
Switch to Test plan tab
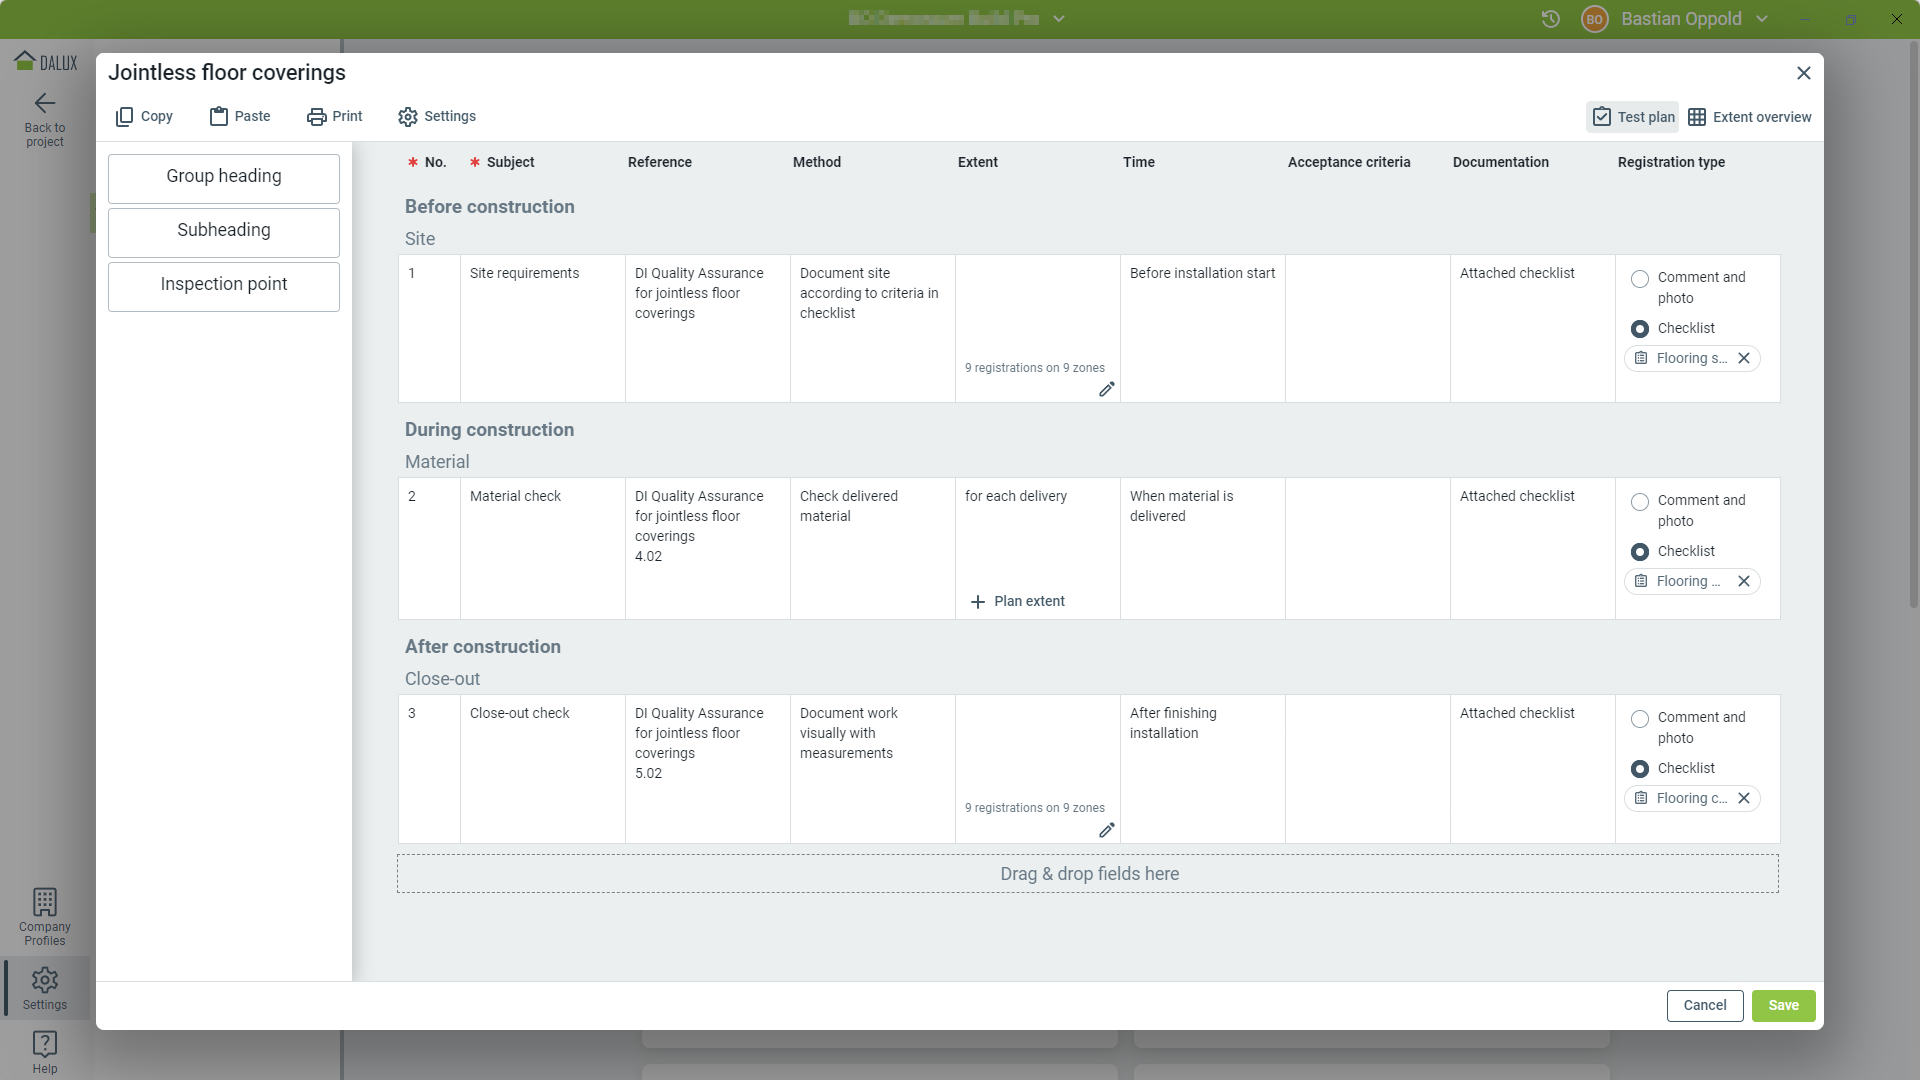pos(1632,117)
